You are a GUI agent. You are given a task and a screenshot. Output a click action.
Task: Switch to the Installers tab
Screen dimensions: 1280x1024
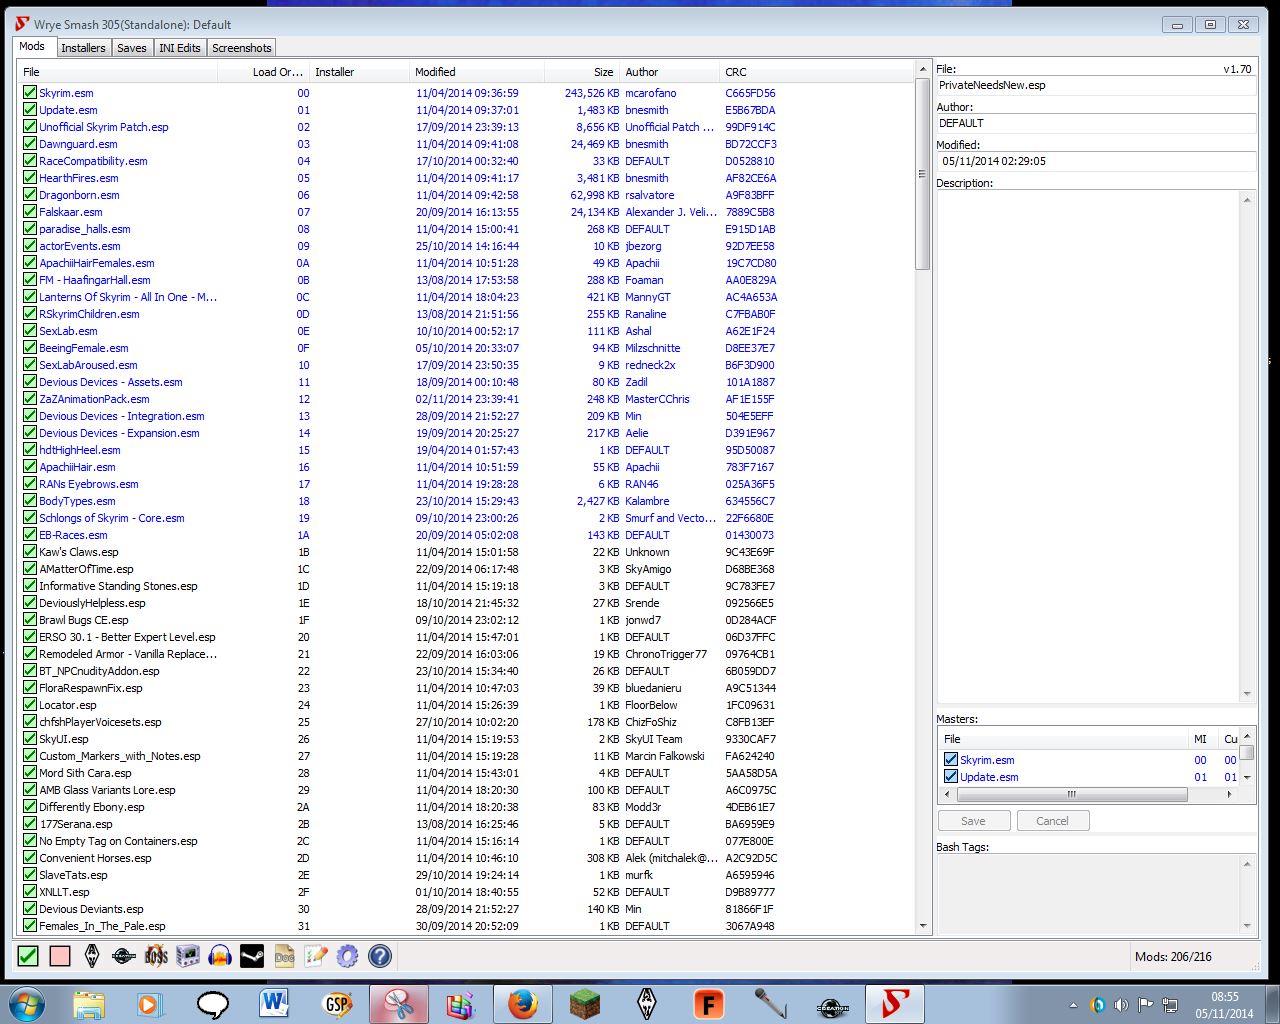pos(83,48)
